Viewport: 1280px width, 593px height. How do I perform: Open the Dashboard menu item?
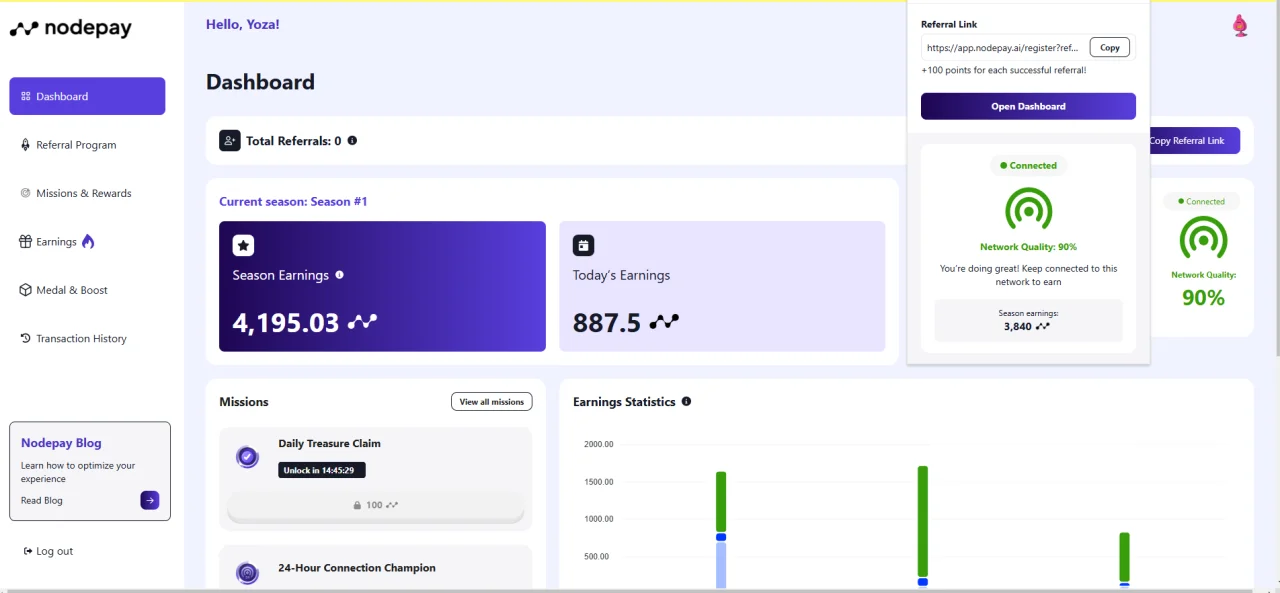tap(87, 96)
